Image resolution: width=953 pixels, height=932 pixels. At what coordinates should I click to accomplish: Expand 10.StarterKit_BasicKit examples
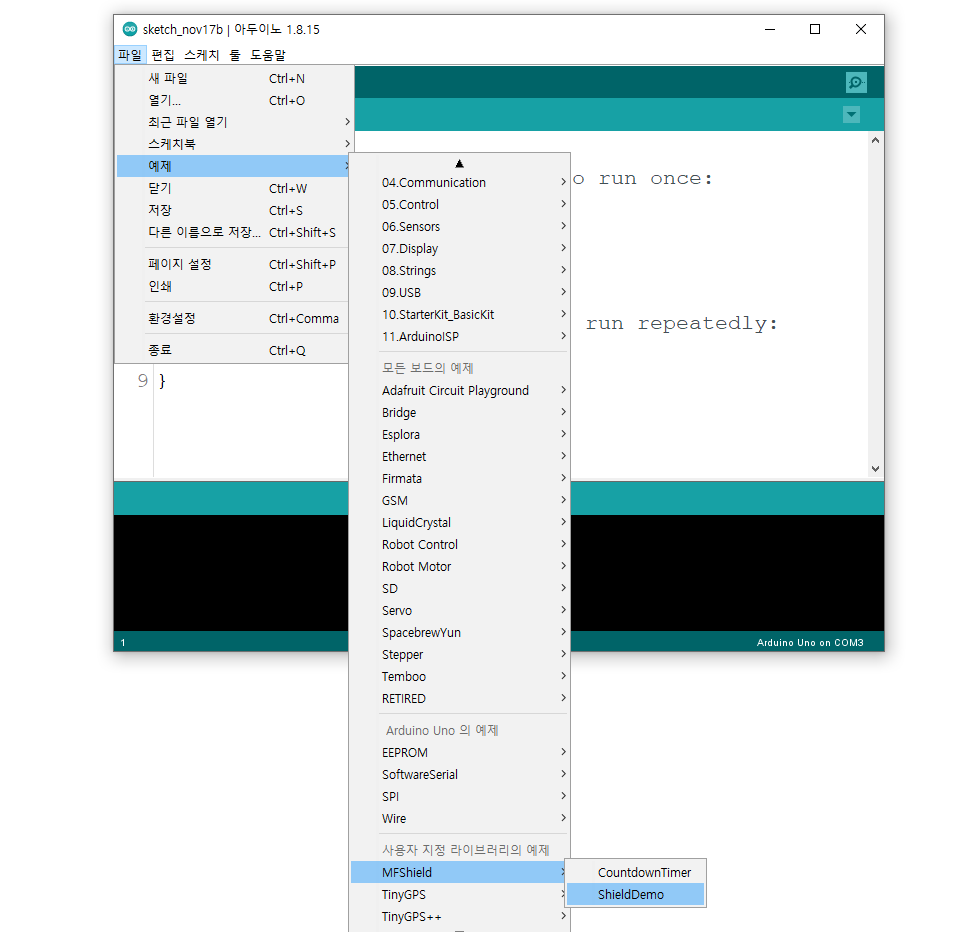[459, 314]
